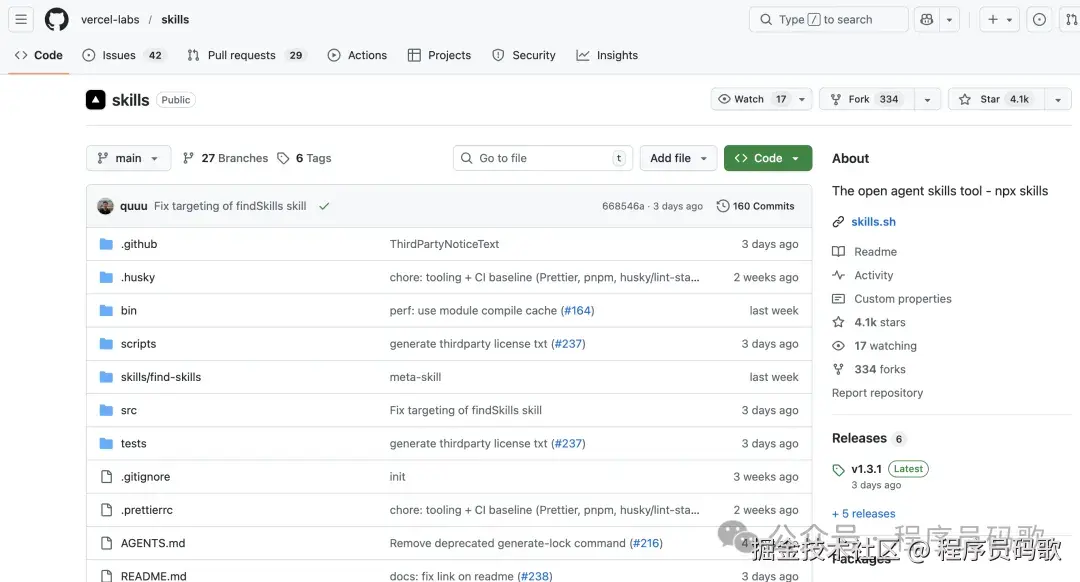Click the Watch button
Screen dimensions: 1080x582
coord(751,99)
